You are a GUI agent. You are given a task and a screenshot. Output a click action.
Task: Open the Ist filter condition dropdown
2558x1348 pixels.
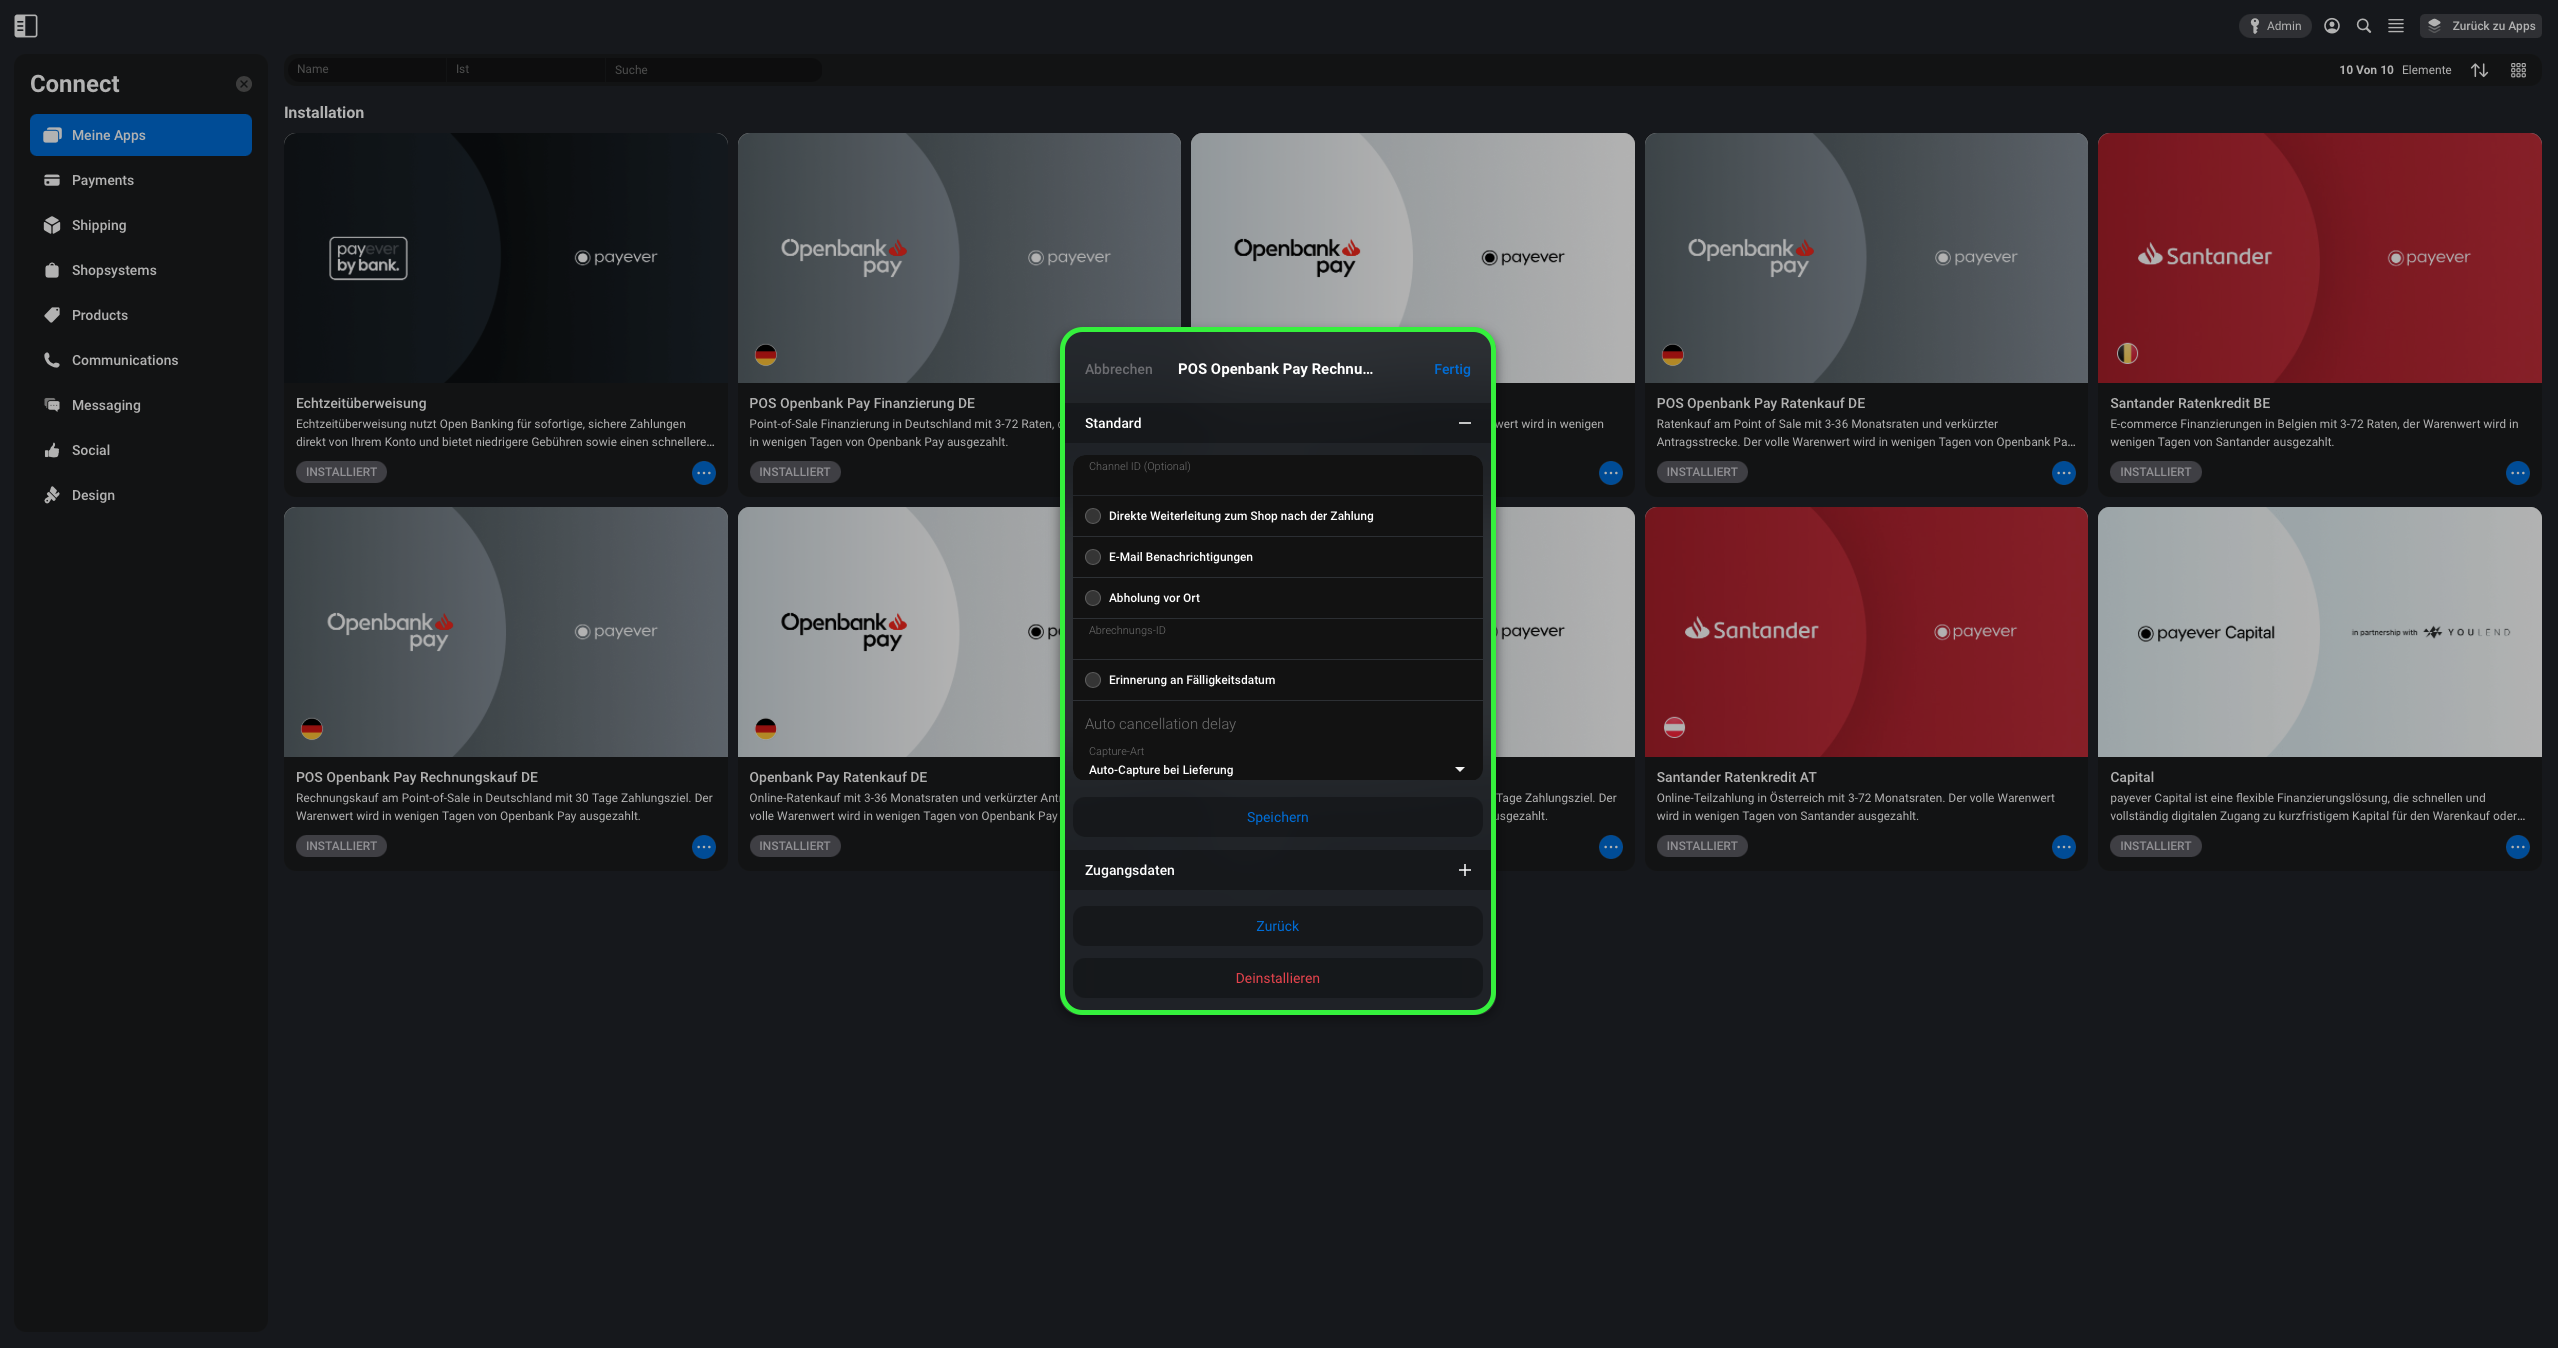[x=526, y=69]
